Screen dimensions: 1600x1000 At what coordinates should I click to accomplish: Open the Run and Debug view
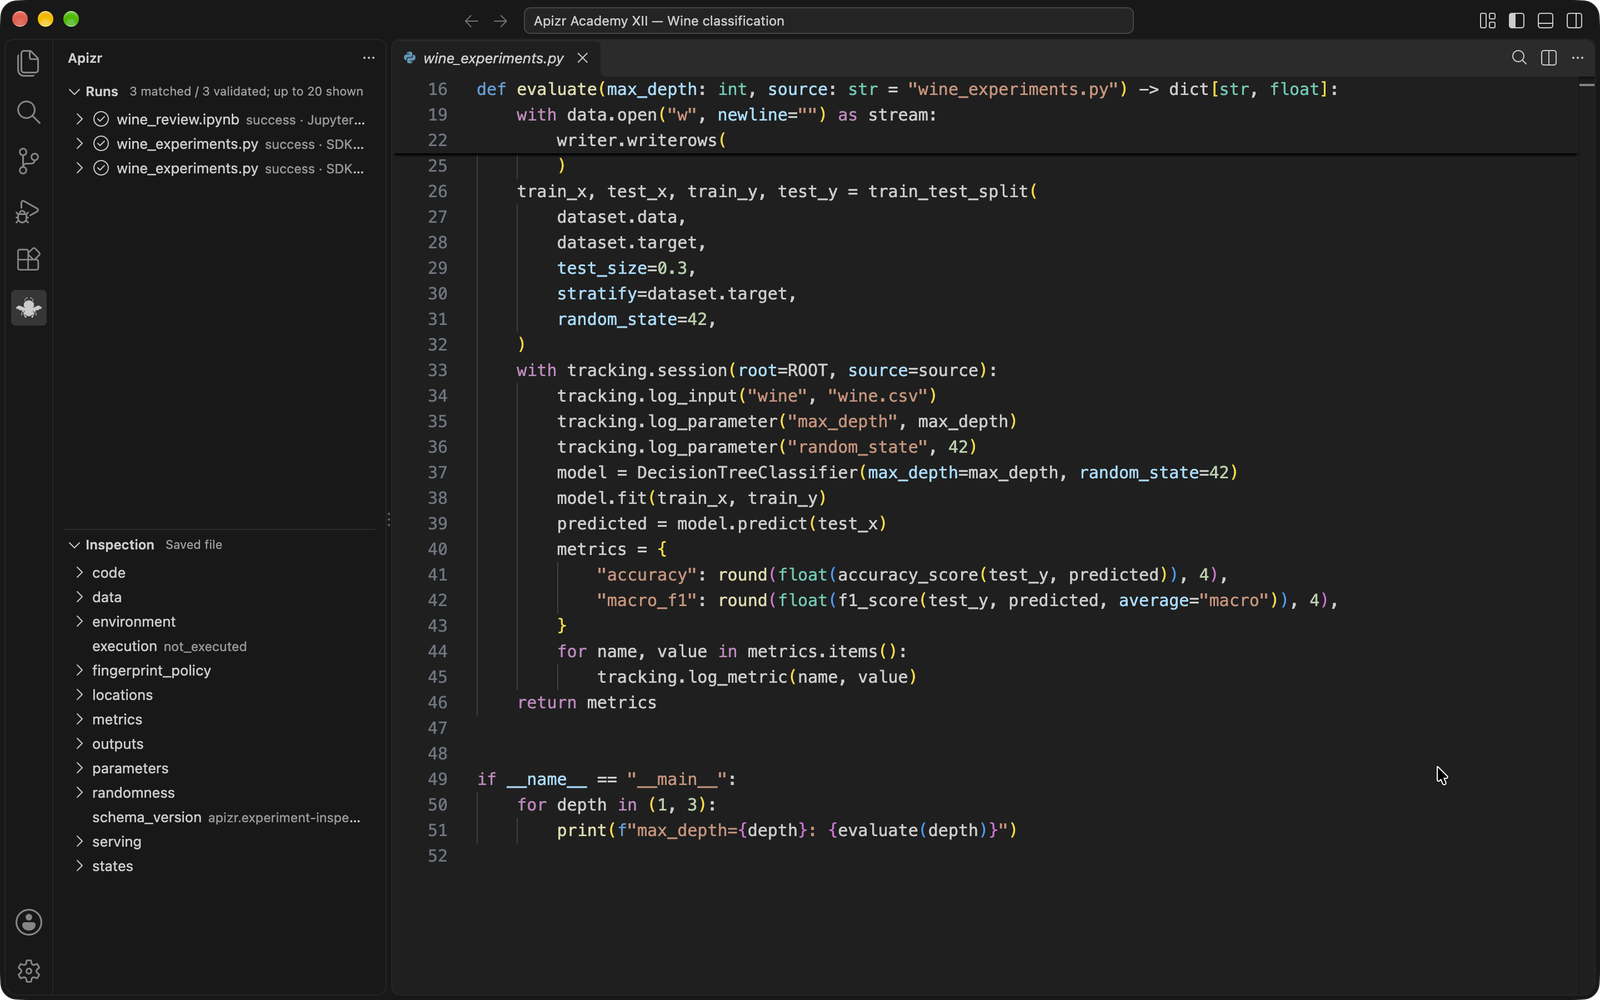(x=28, y=210)
